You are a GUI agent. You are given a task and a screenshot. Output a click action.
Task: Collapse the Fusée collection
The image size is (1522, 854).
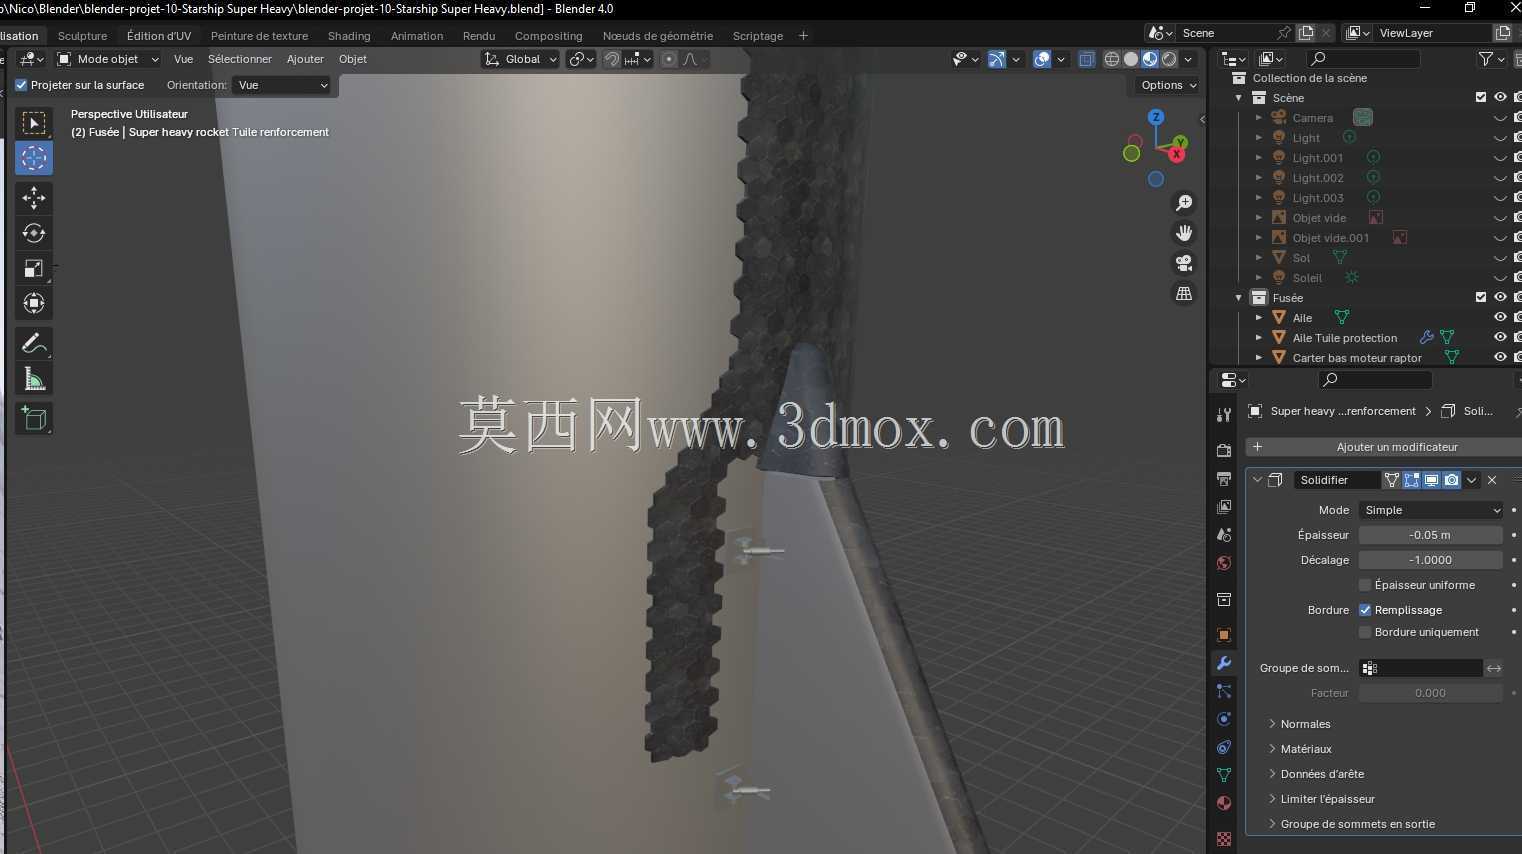click(1239, 298)
